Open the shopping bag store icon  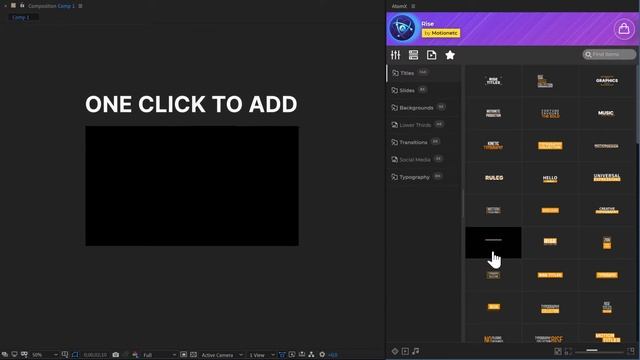624,29
